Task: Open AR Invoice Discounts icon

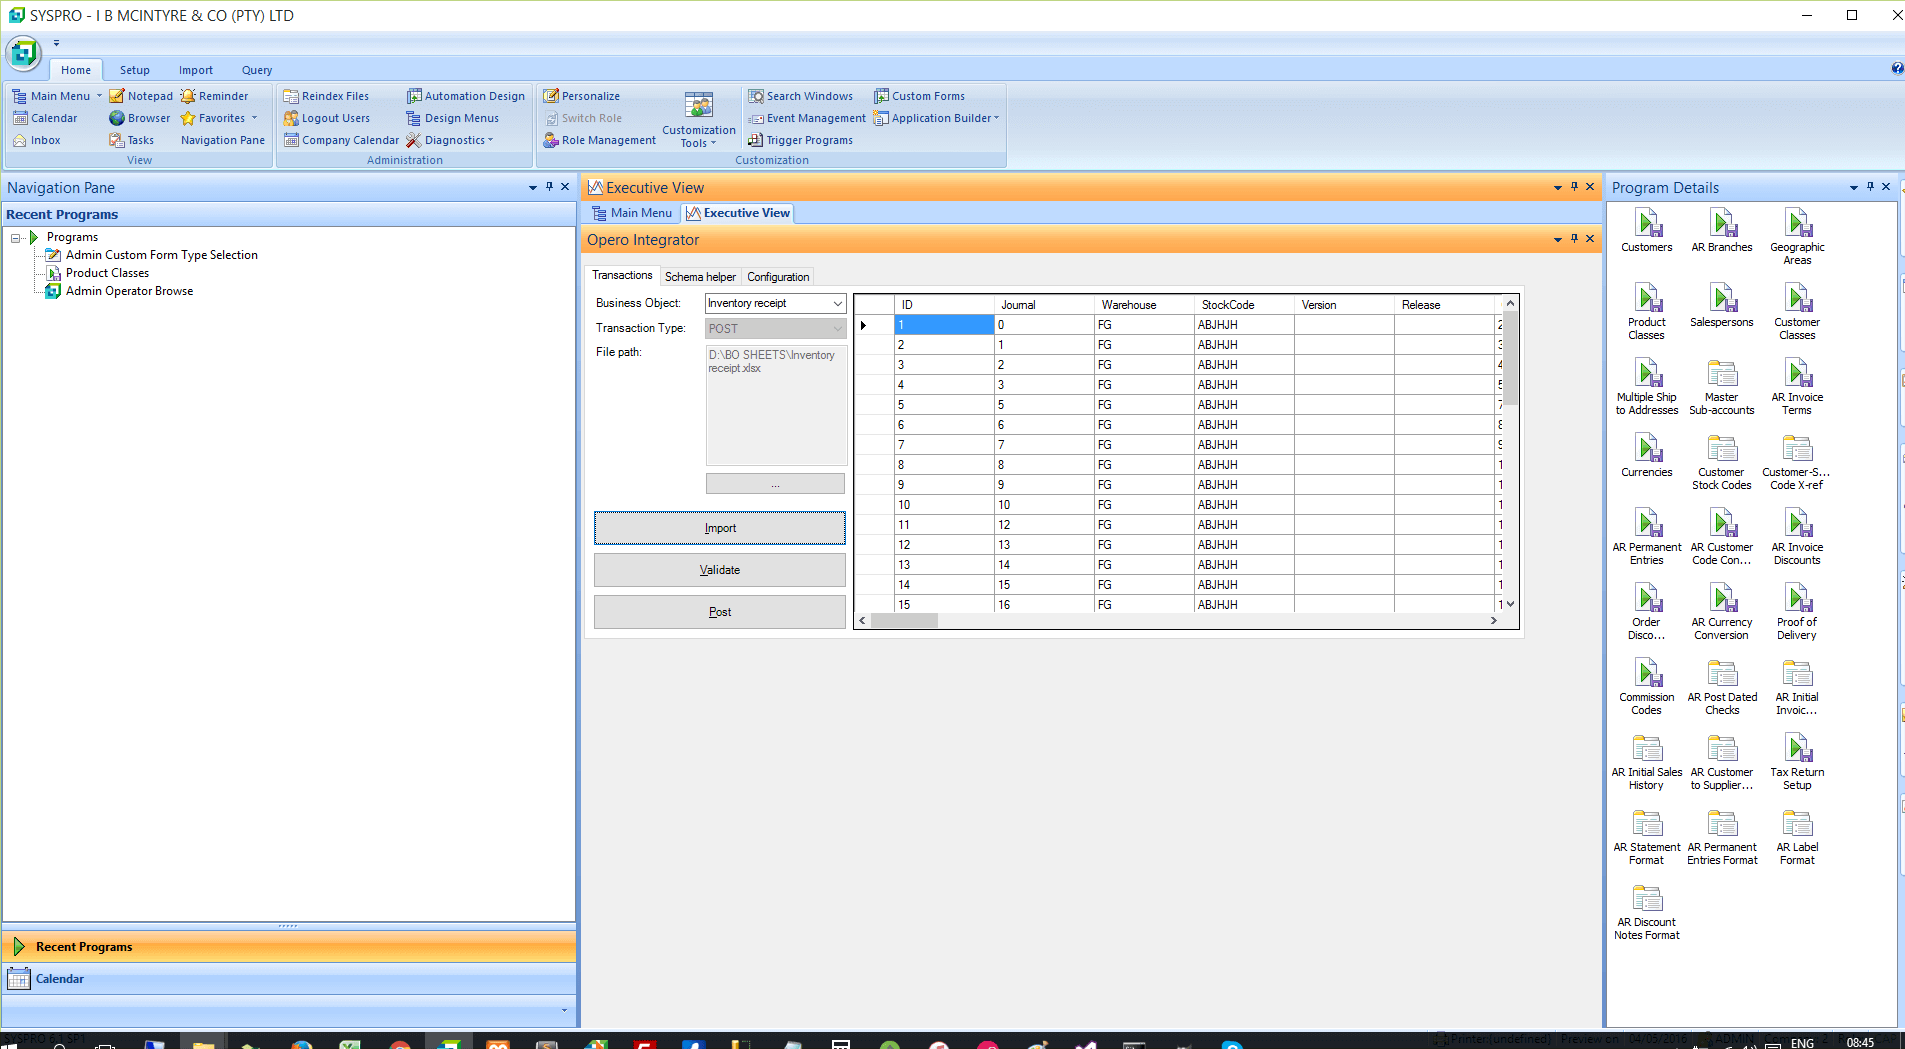Action: (1797, 536)
